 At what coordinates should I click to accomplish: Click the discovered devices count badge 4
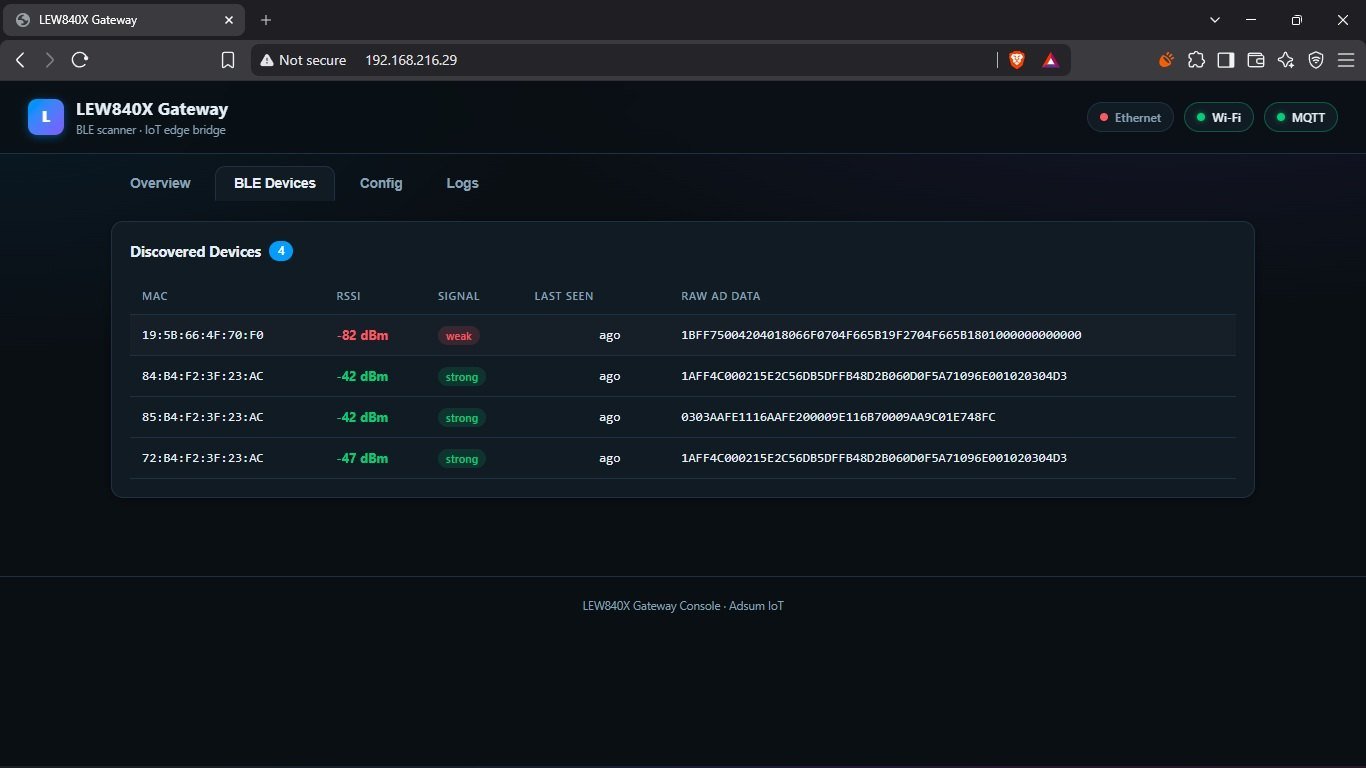click(x=281, y=251)
